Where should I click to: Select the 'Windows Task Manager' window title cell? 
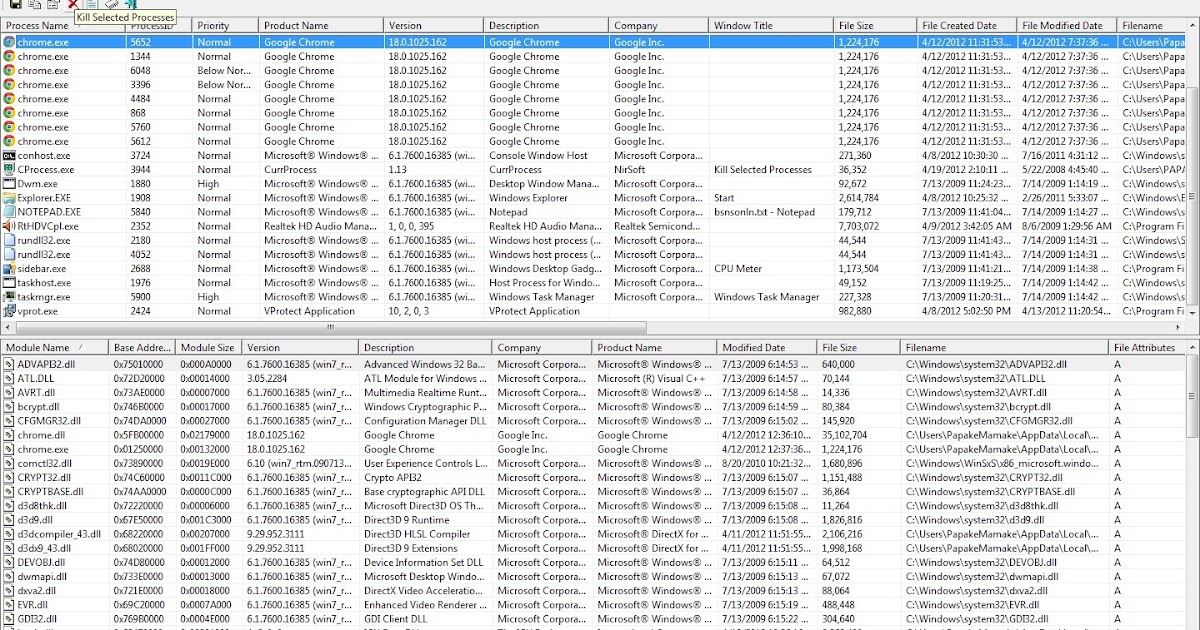[772, 297]
